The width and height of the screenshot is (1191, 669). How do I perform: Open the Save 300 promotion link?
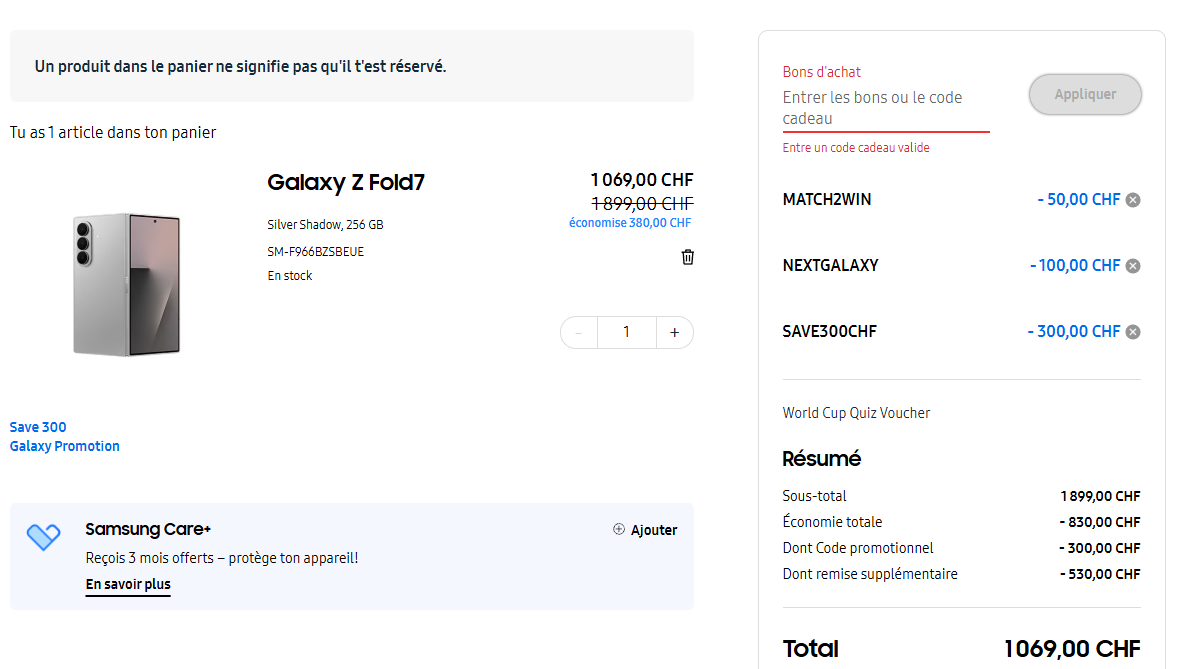38,427
